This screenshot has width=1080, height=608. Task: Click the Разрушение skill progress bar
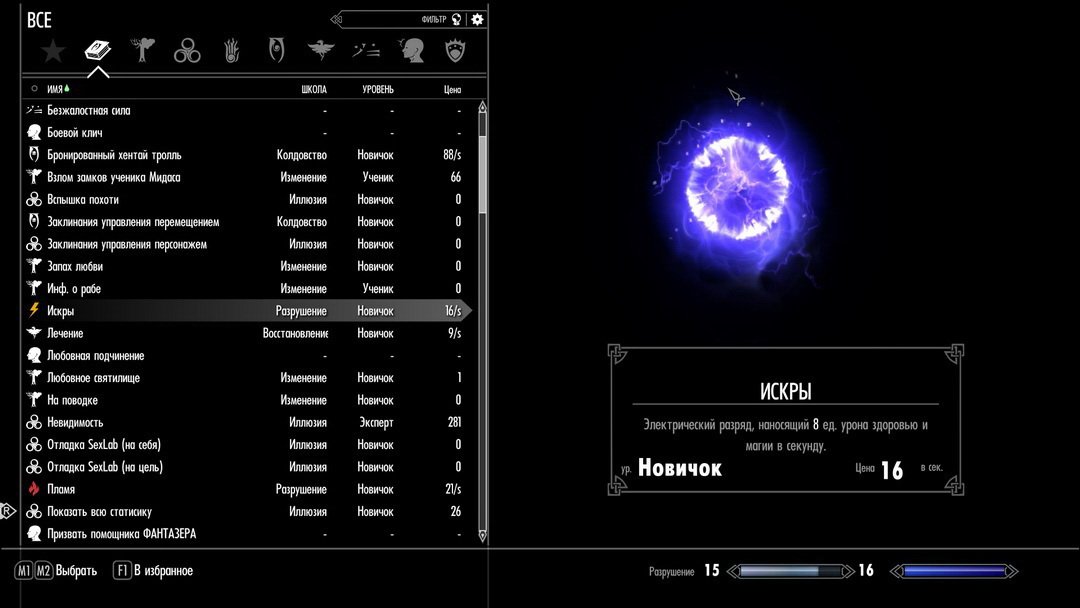(791, 571)
